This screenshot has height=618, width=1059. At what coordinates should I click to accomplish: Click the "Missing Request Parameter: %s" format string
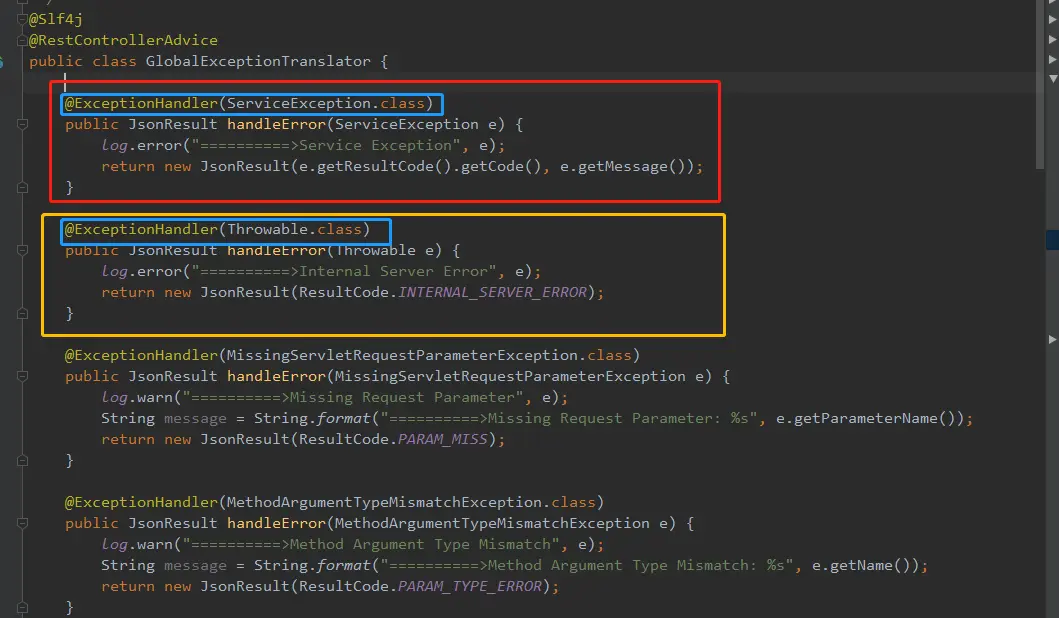tap(569, 418)
